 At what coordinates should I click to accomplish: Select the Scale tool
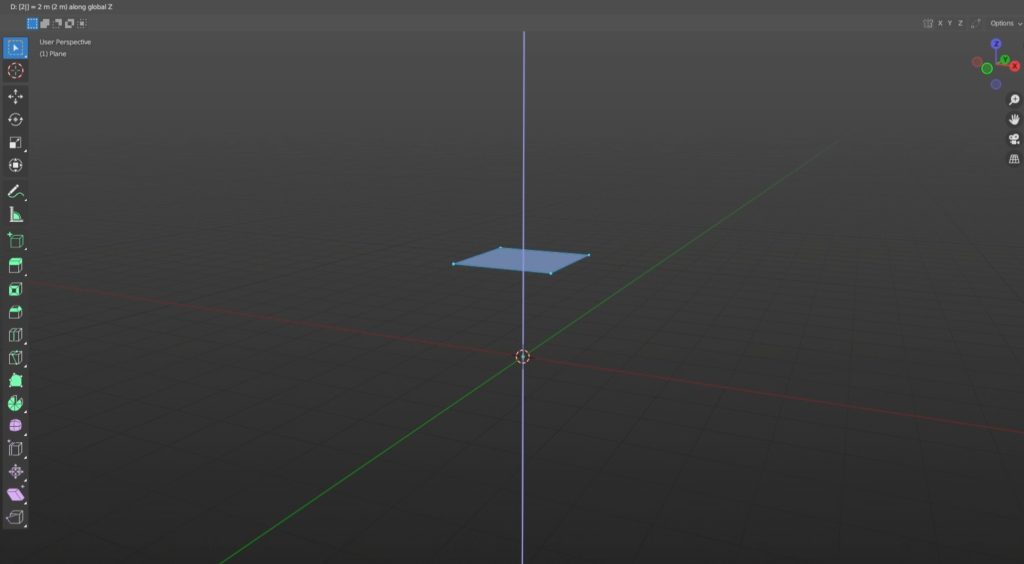coord(15,143)
